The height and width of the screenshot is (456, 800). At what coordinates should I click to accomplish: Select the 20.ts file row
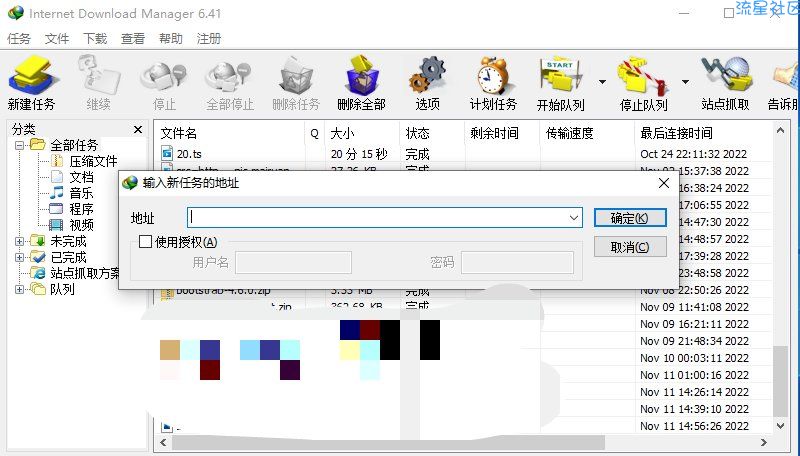[463, 154]
